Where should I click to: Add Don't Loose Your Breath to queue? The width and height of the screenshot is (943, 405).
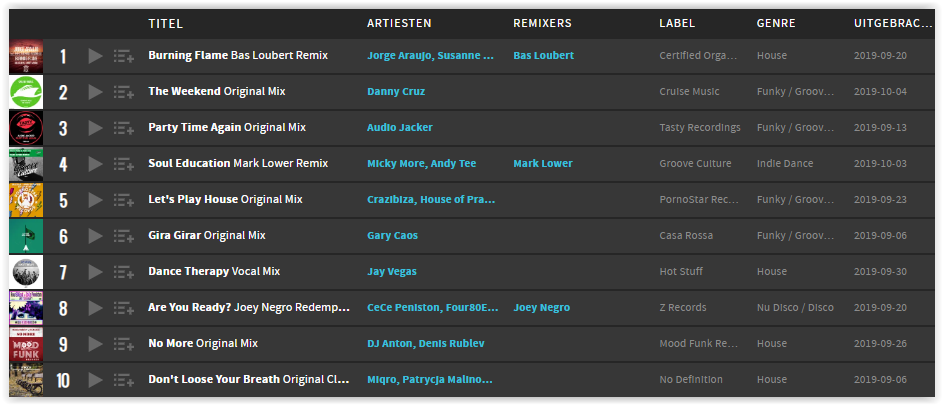point(123,380)
